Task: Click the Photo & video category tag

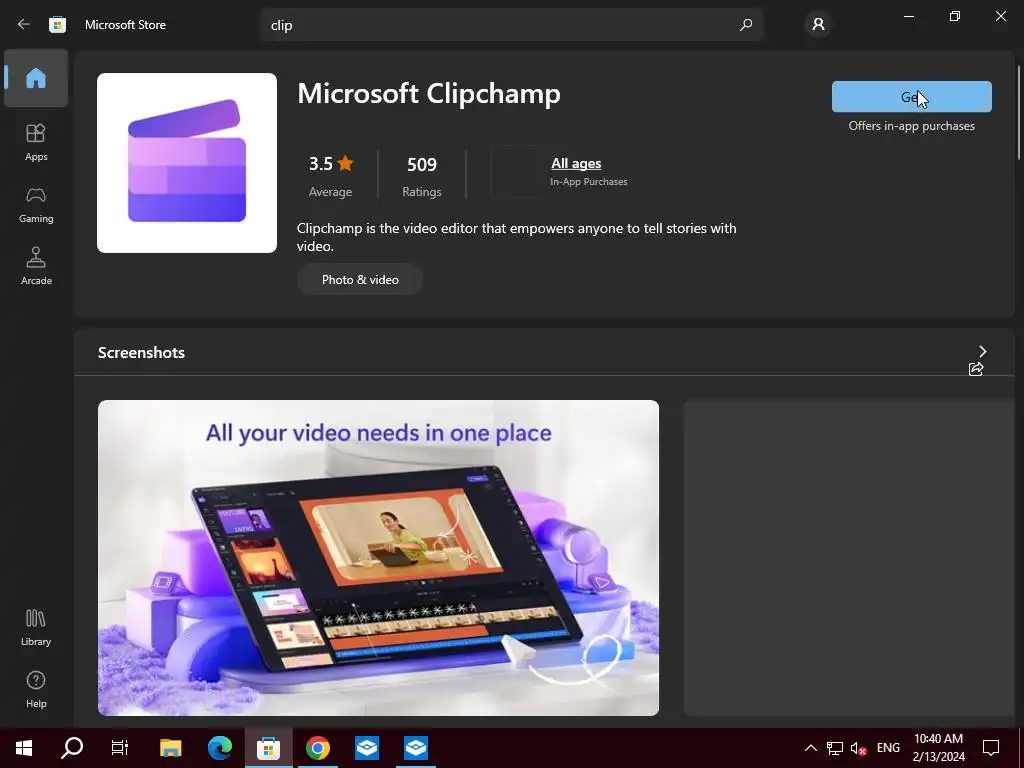Action: pos(360,280)
